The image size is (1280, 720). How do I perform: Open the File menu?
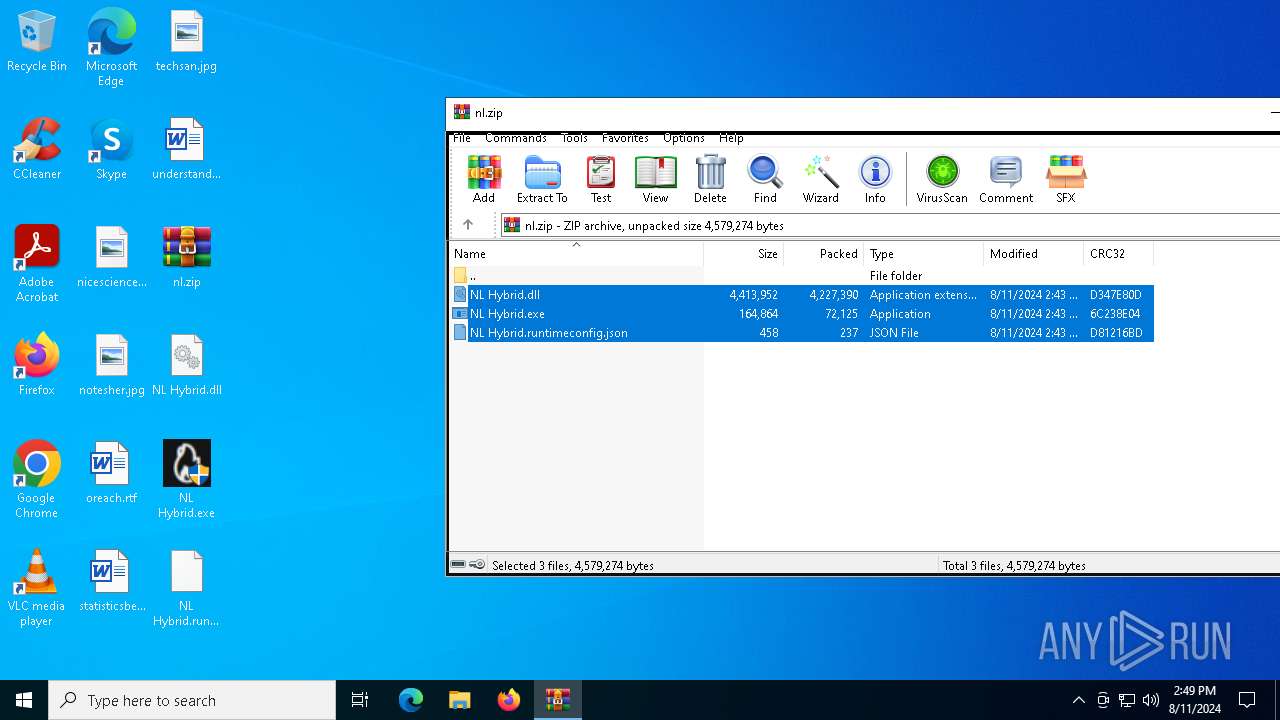tap(462, 138)
